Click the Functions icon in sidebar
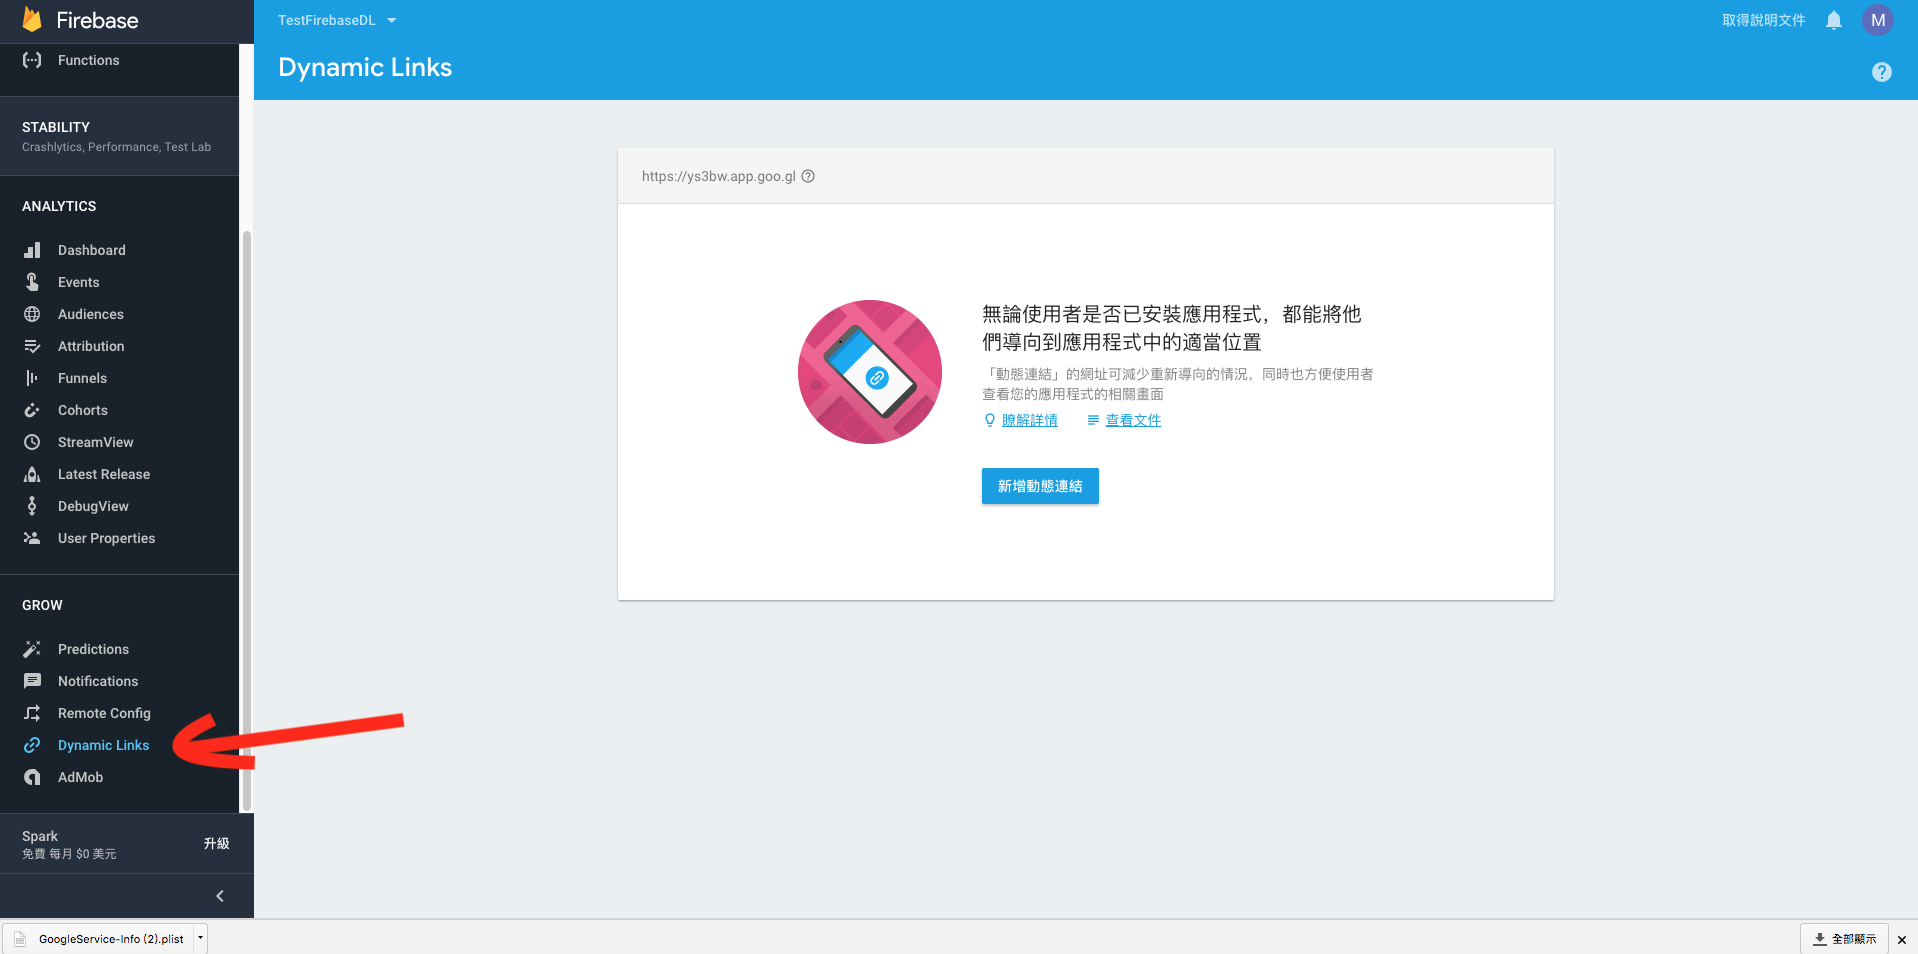The width and height of the screenshot is (1918, 954). 32,60
